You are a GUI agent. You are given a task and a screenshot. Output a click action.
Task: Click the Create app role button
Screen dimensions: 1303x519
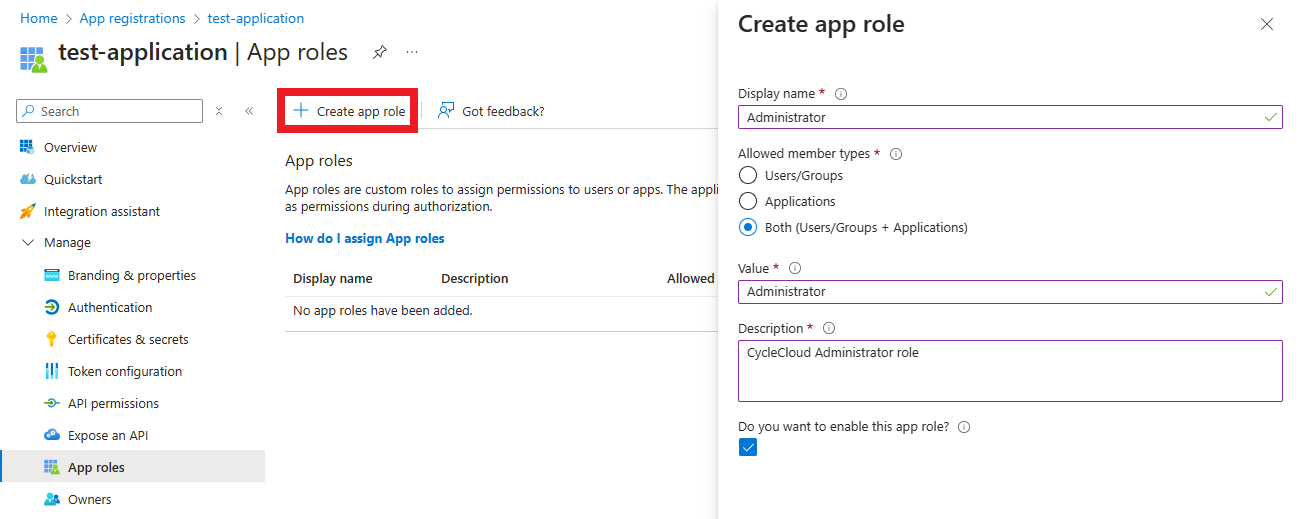coord(349,111)
